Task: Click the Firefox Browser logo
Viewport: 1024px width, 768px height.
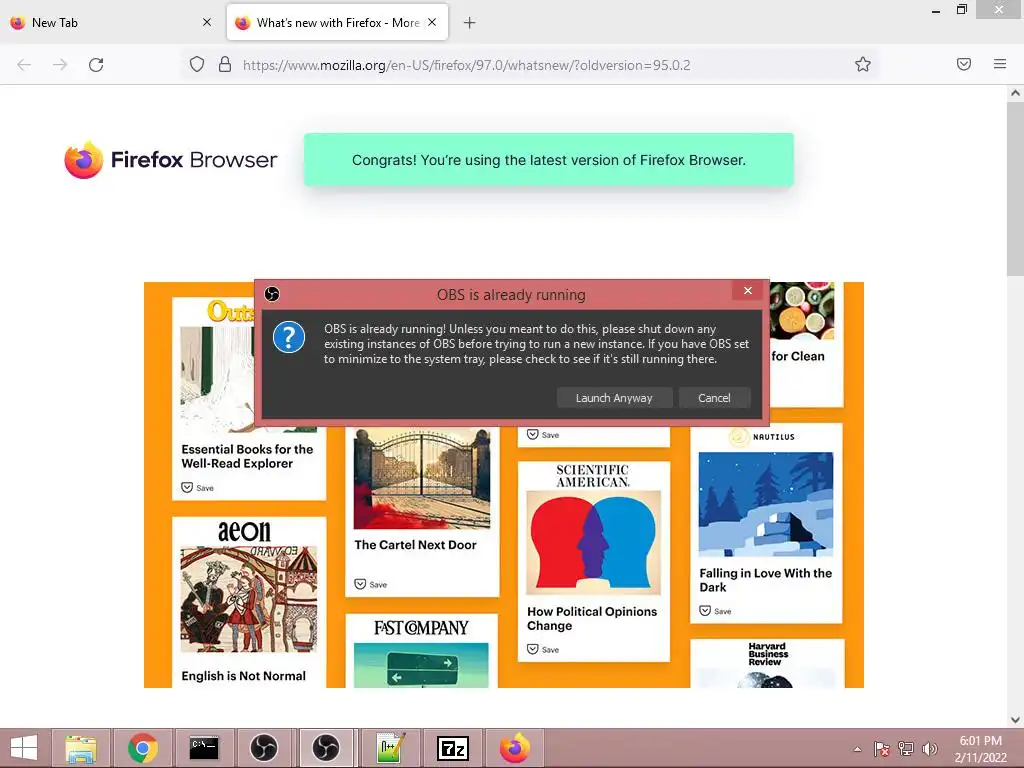Action: coord(171,159)
